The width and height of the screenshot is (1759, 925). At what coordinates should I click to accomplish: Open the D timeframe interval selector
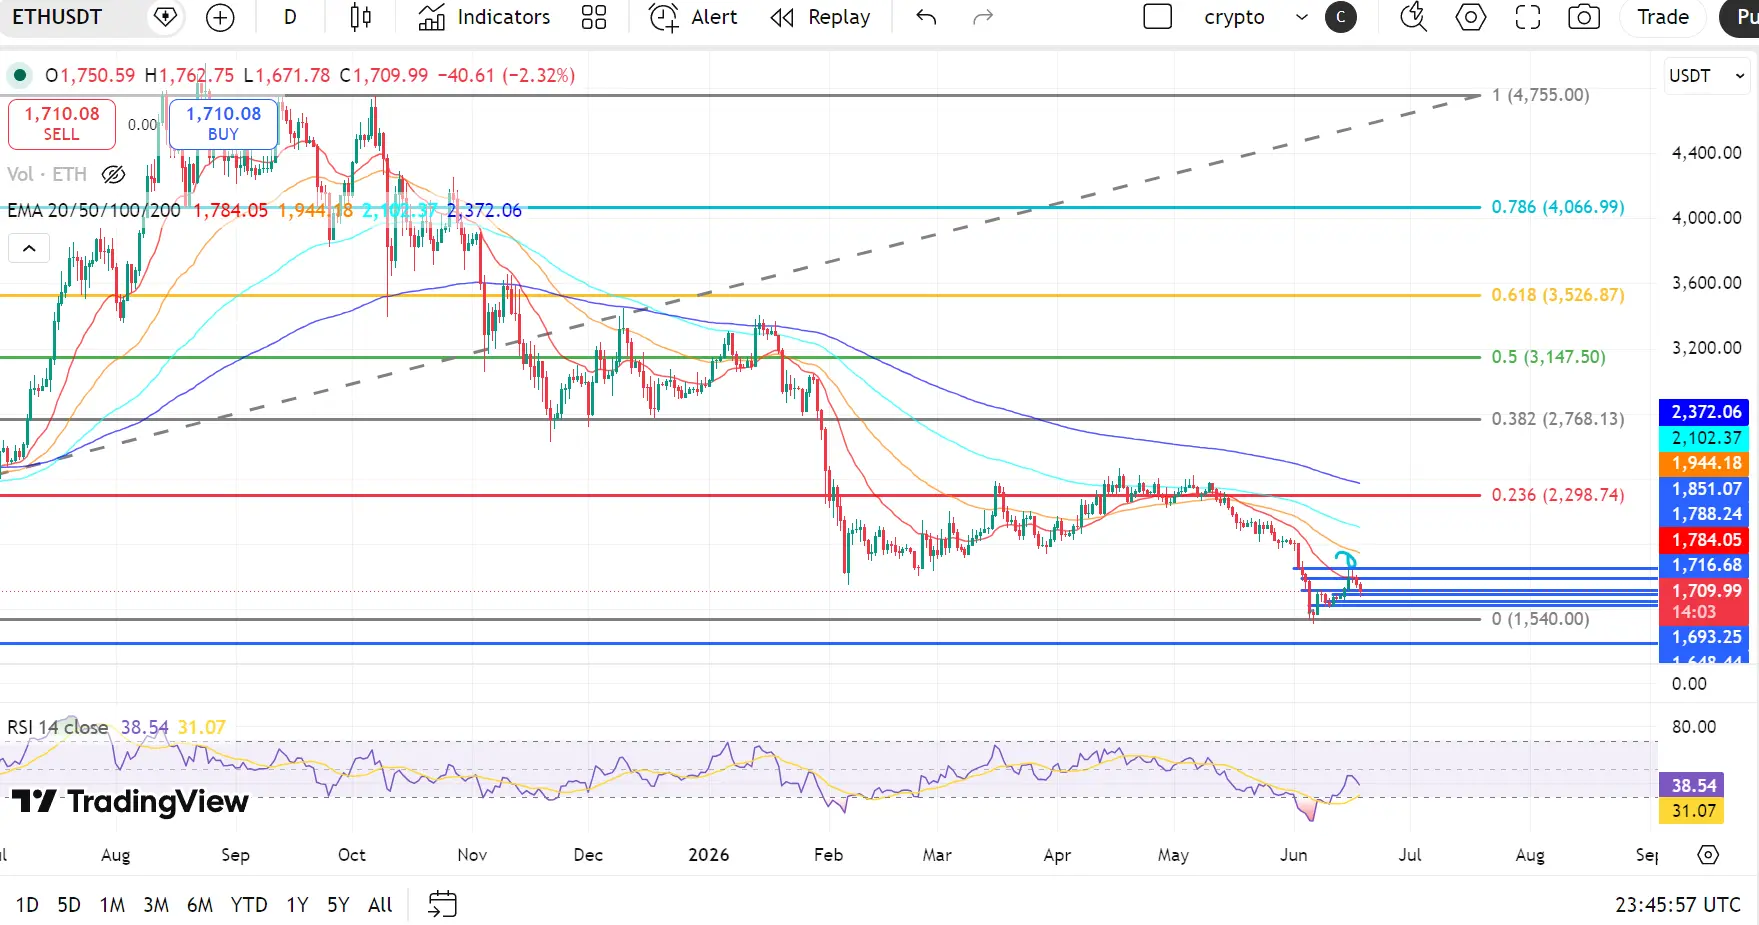point(290,17)
